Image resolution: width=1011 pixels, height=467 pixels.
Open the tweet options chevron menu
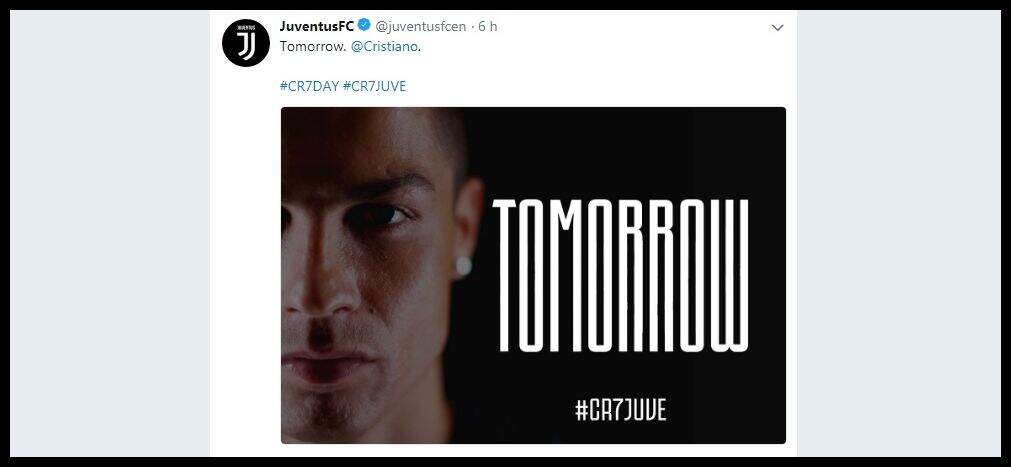[x=778, y=28]
